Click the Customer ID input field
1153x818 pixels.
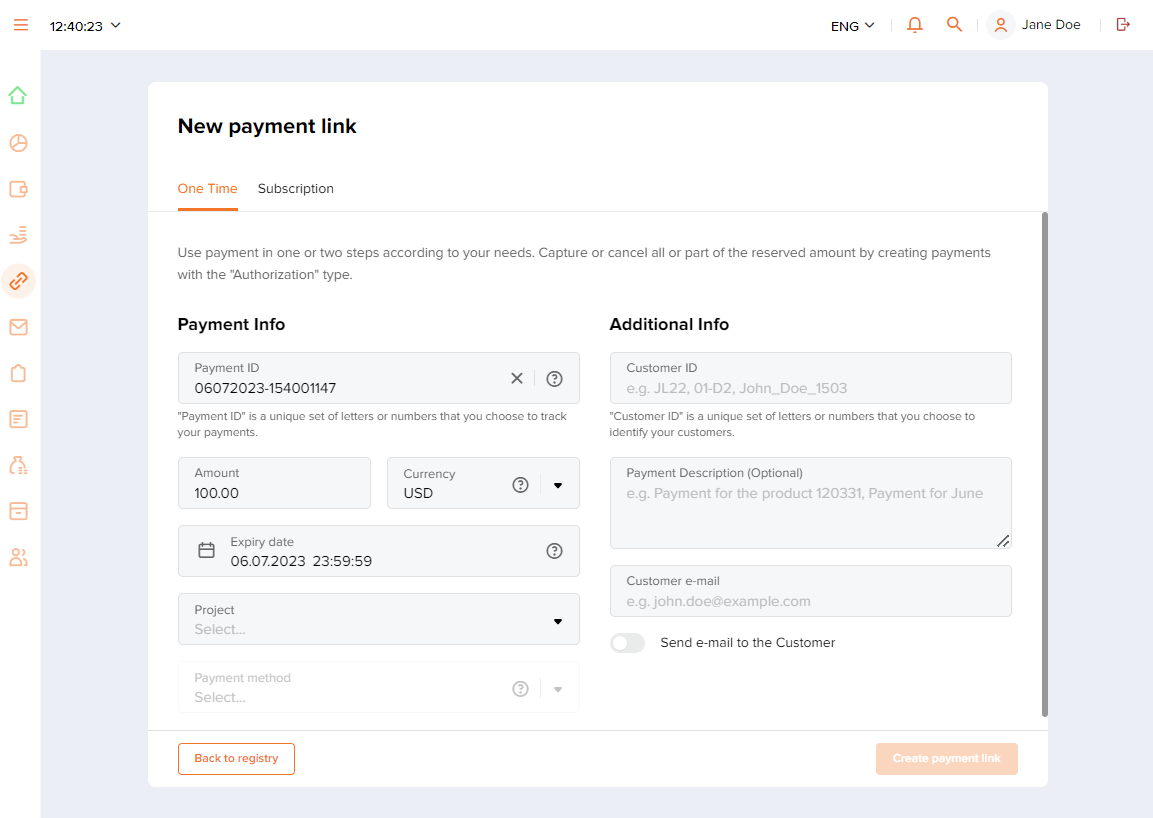810,378
